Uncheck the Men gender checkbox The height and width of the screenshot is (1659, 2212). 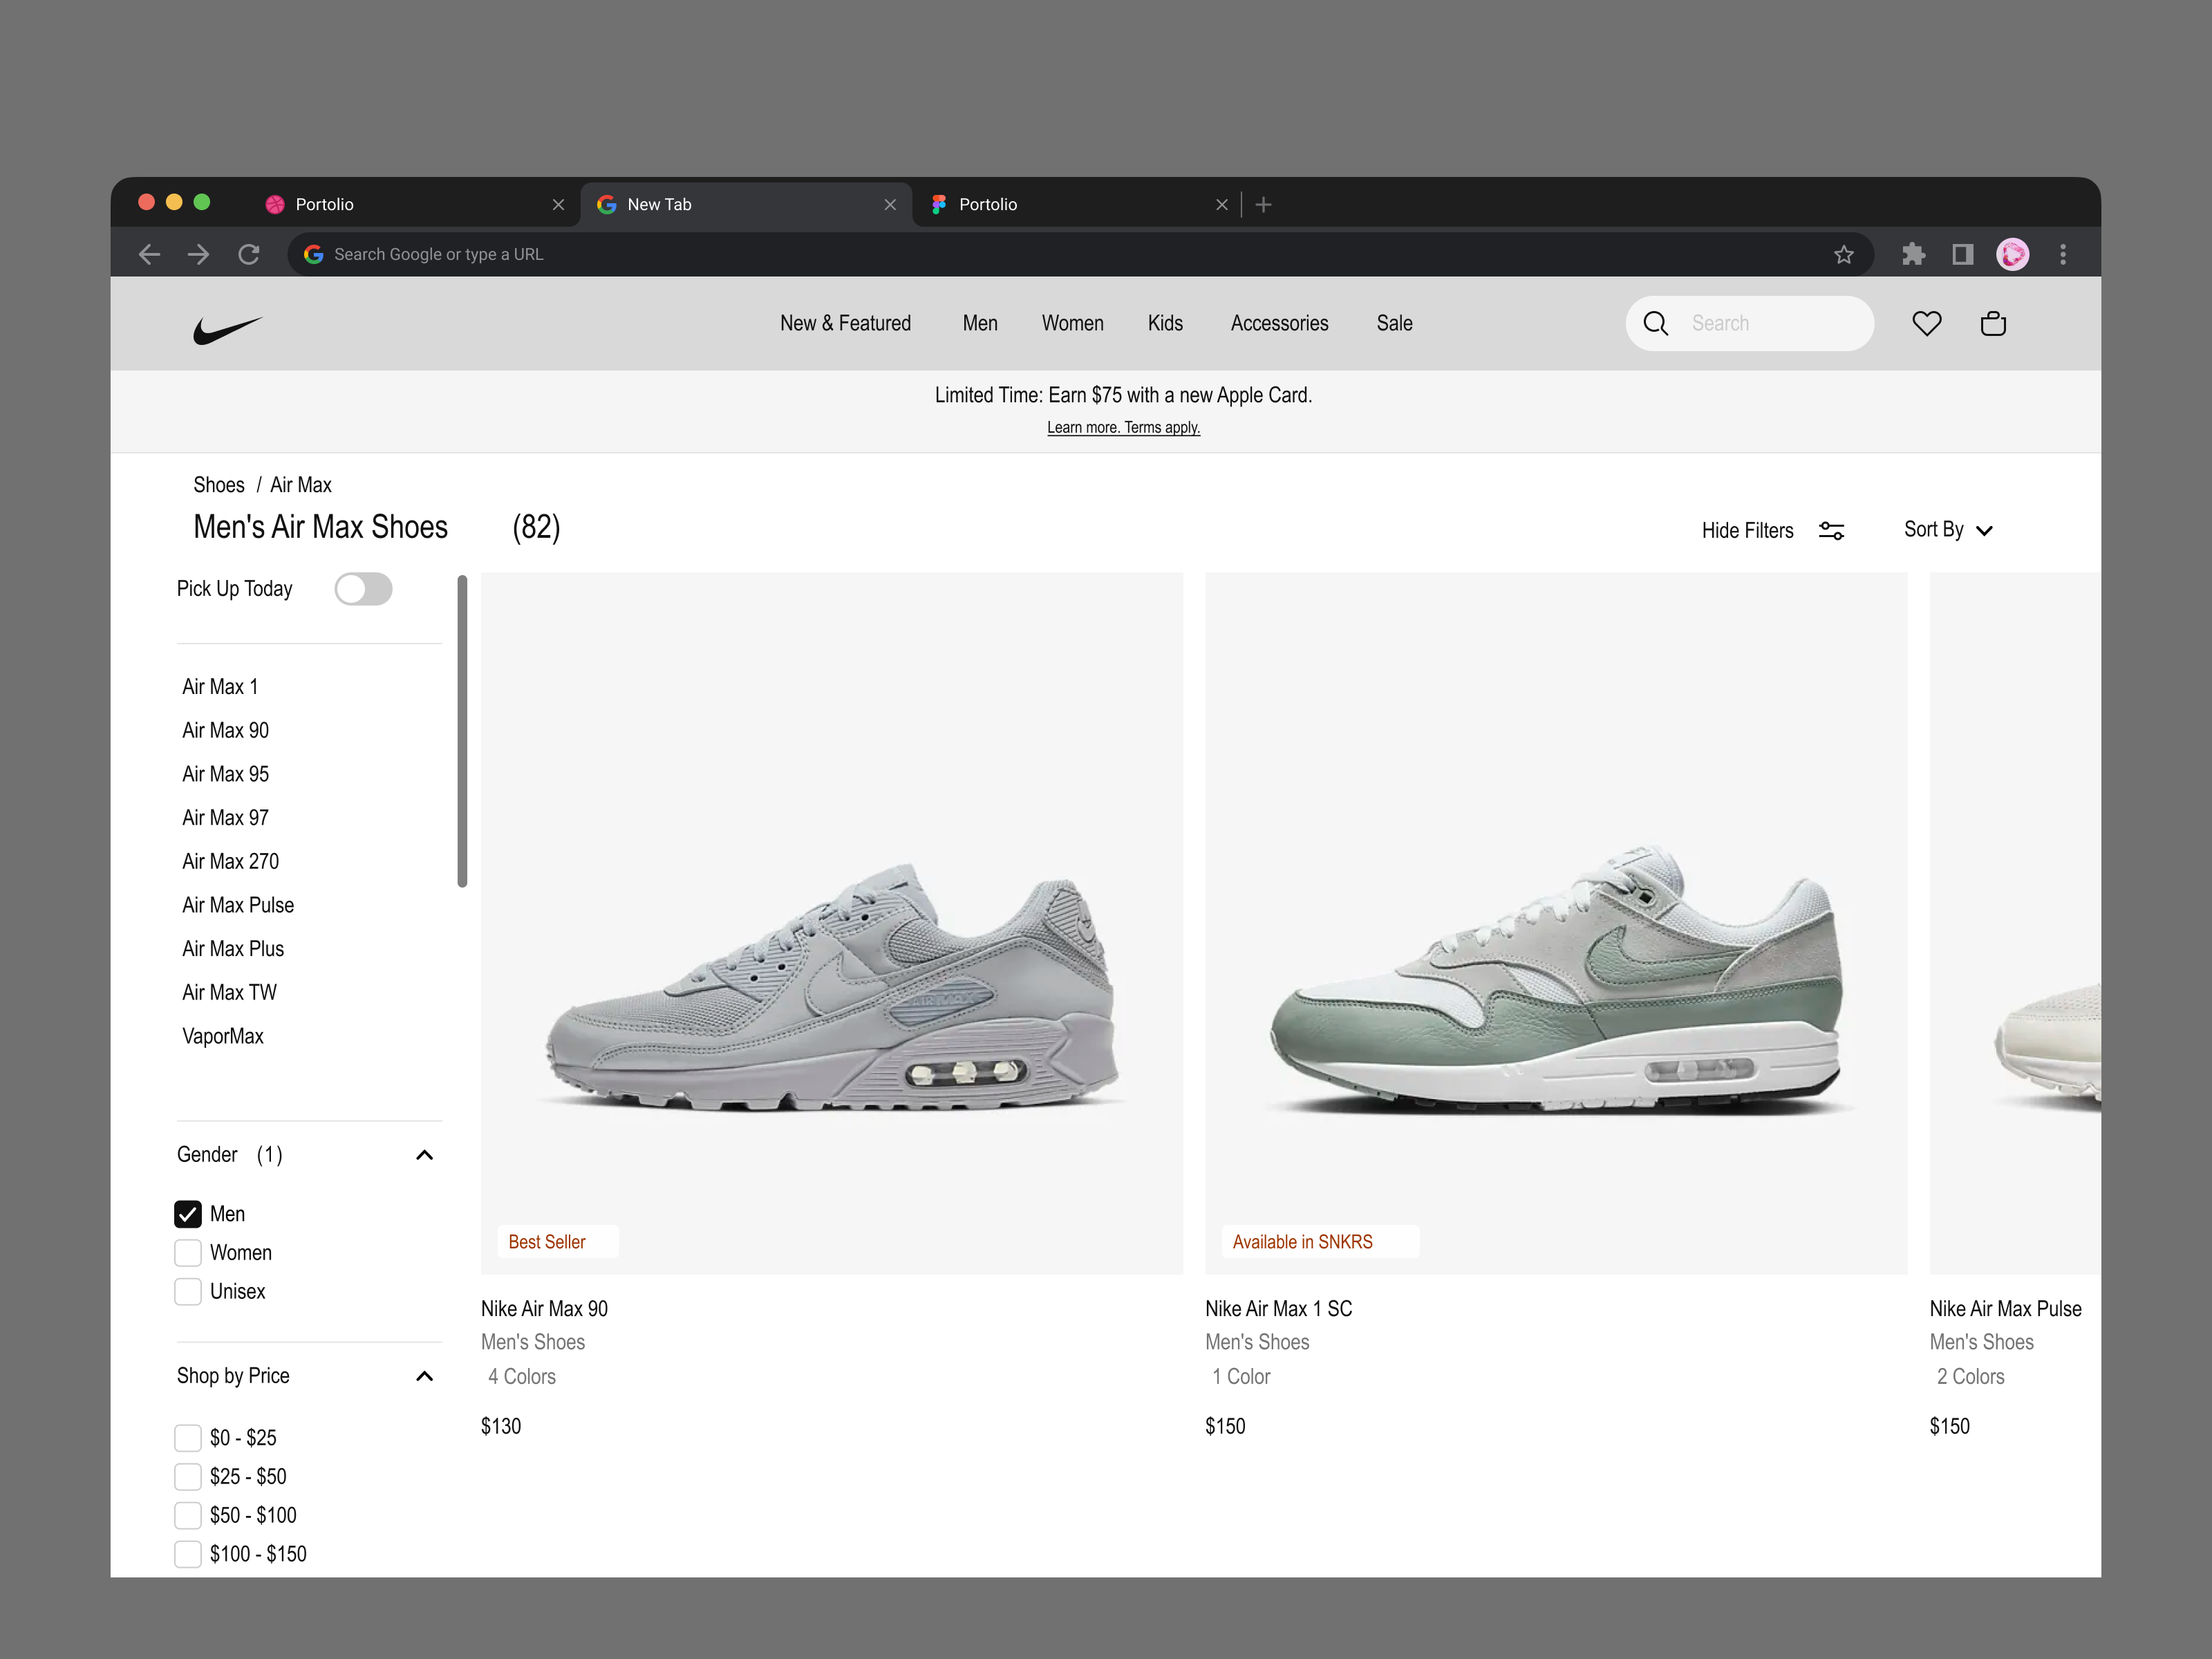click(x=187, y=1214)
